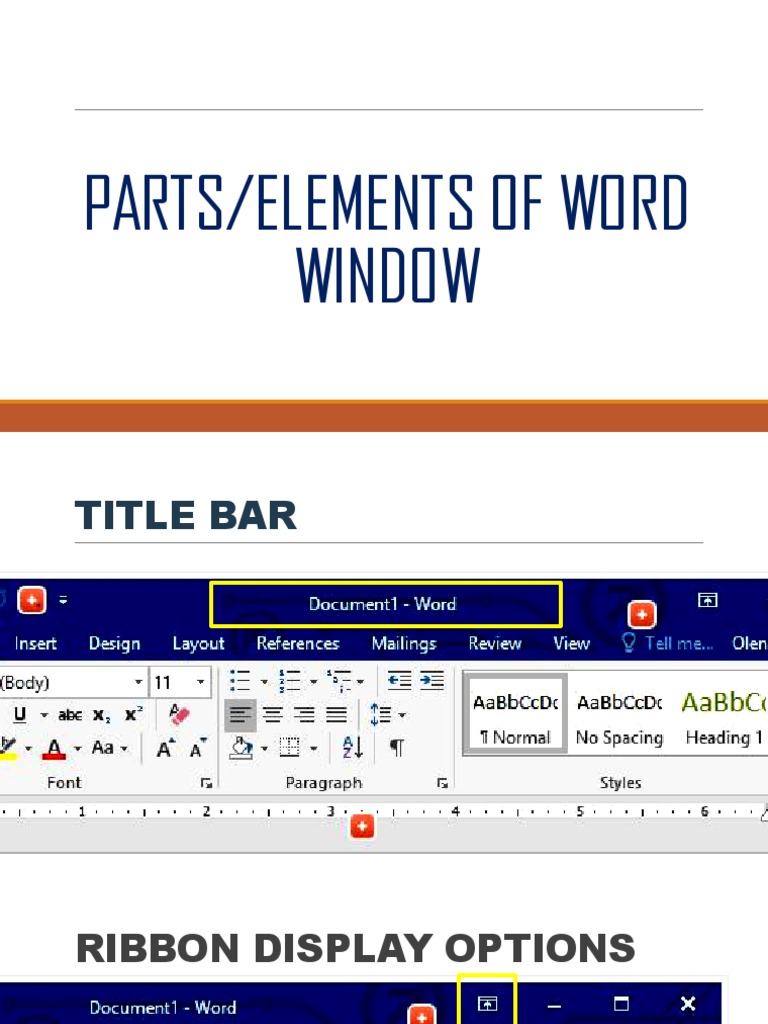Shrink the font size
Image resolution: width=768 pixels, height=1024 pixels.
[198, 748]
